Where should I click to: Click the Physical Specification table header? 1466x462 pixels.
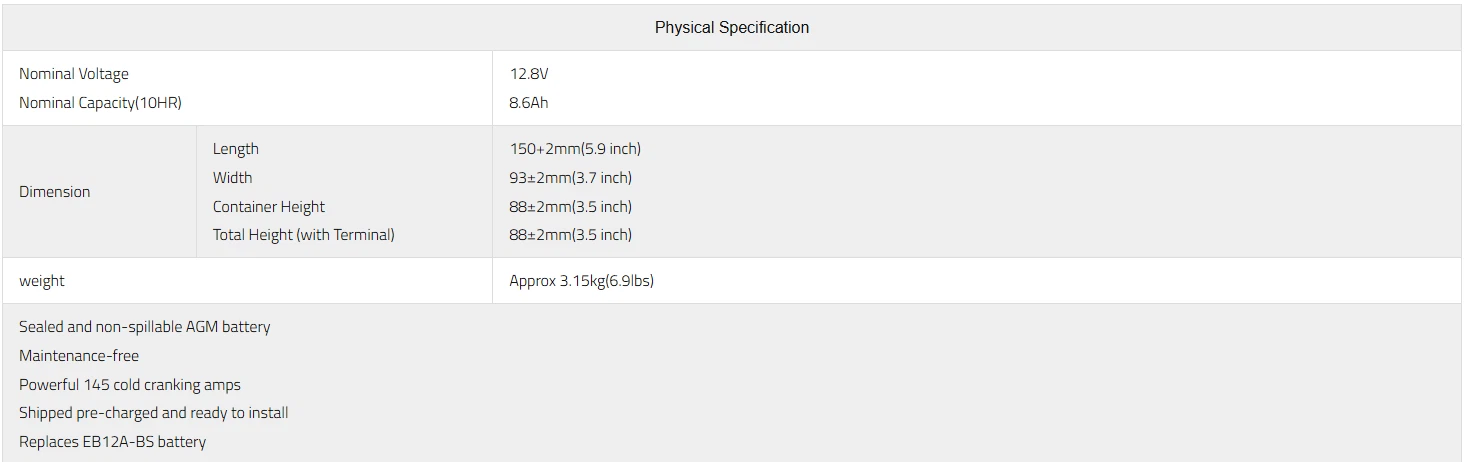731,28
